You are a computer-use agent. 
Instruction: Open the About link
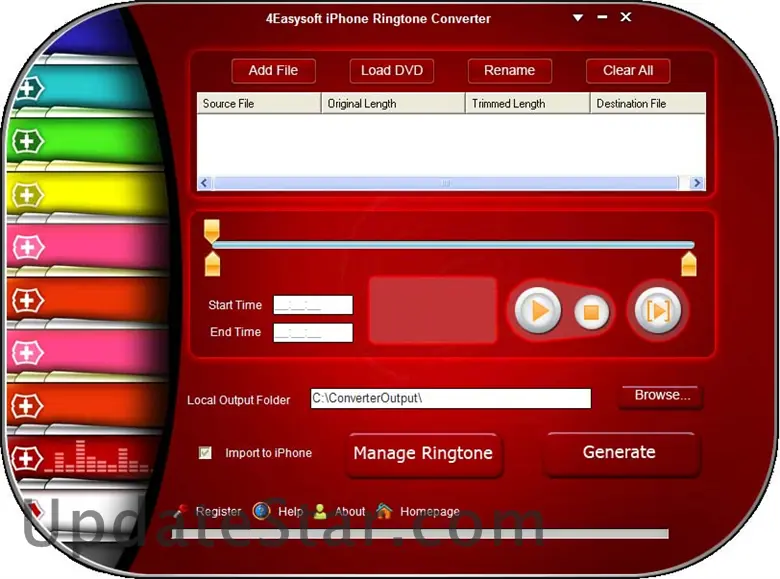click(x=350, y=511)
